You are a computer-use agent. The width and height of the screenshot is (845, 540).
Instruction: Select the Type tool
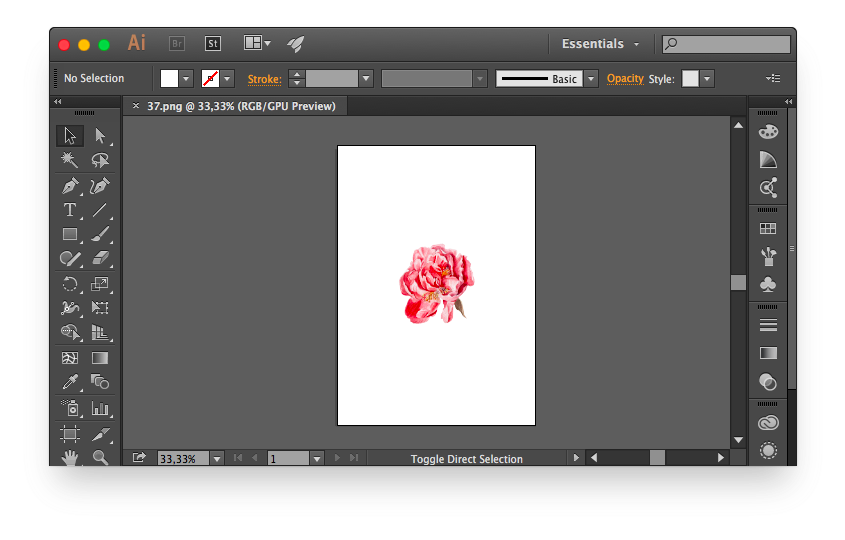pos(70,210)
